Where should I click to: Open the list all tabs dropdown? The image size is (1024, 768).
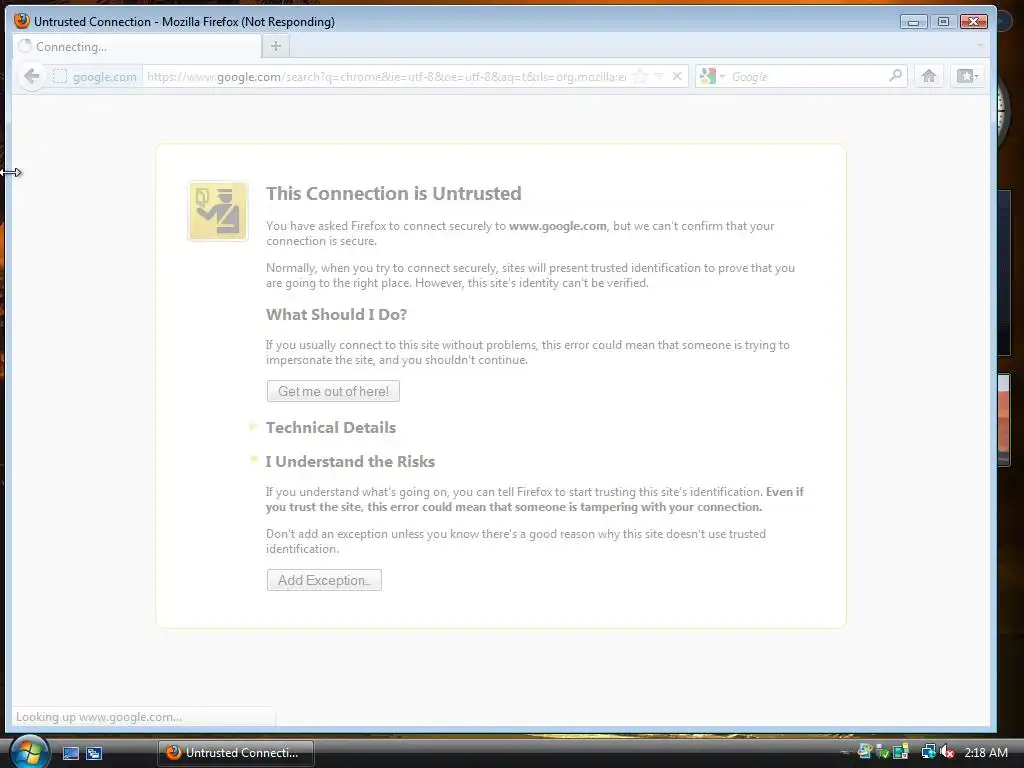[x=980, y=45]
